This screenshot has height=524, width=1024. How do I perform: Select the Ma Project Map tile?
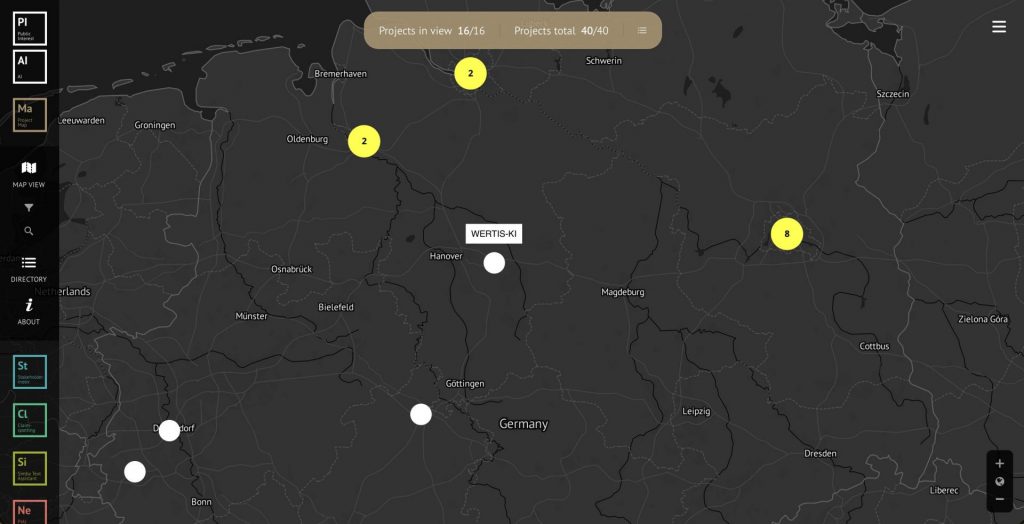pos(30,115)
